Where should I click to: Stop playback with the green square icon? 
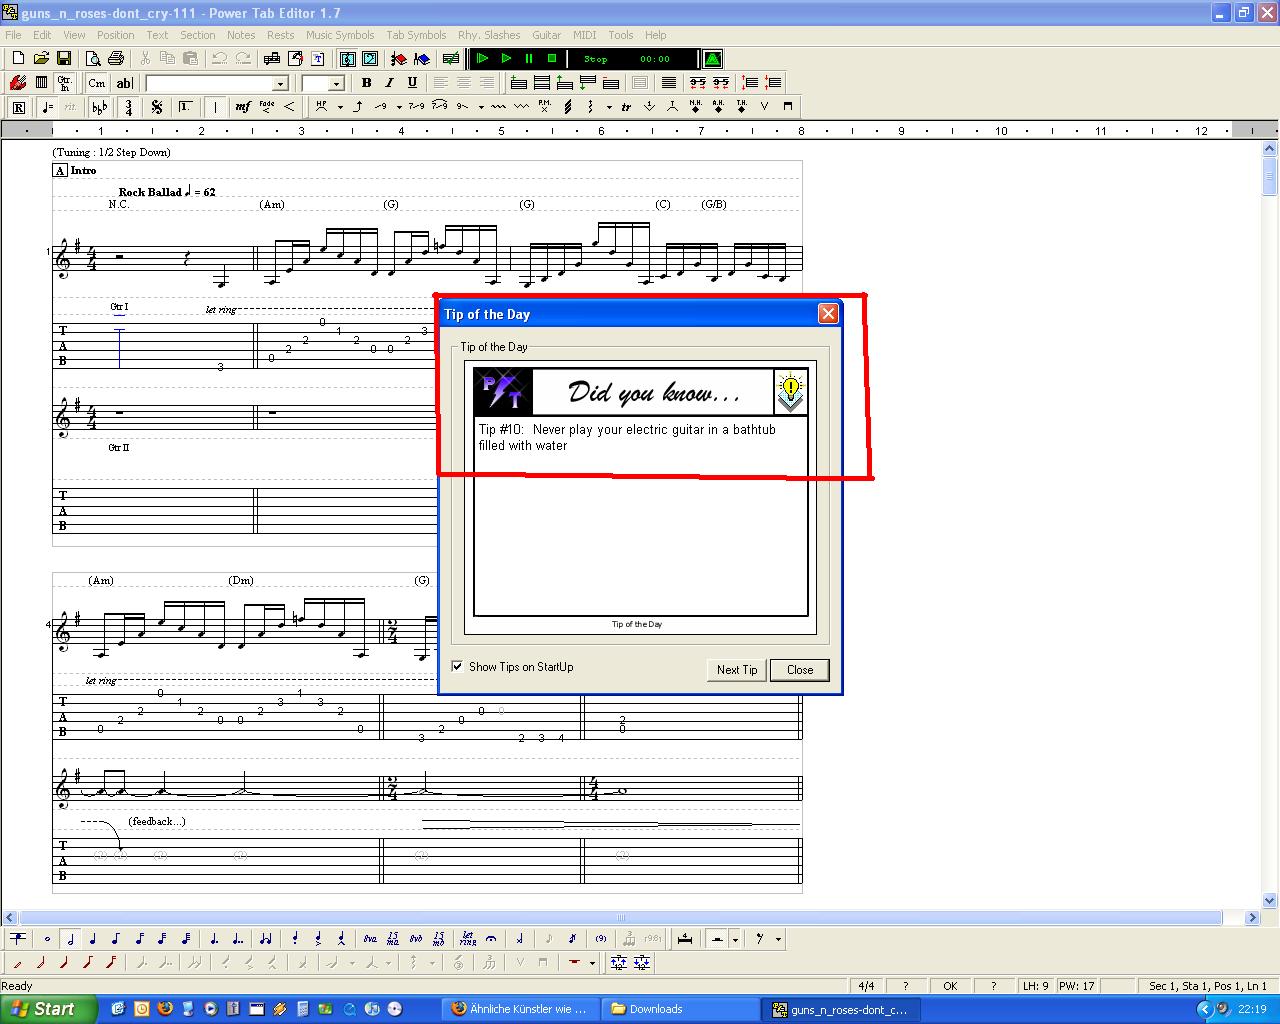click(552, 59)
